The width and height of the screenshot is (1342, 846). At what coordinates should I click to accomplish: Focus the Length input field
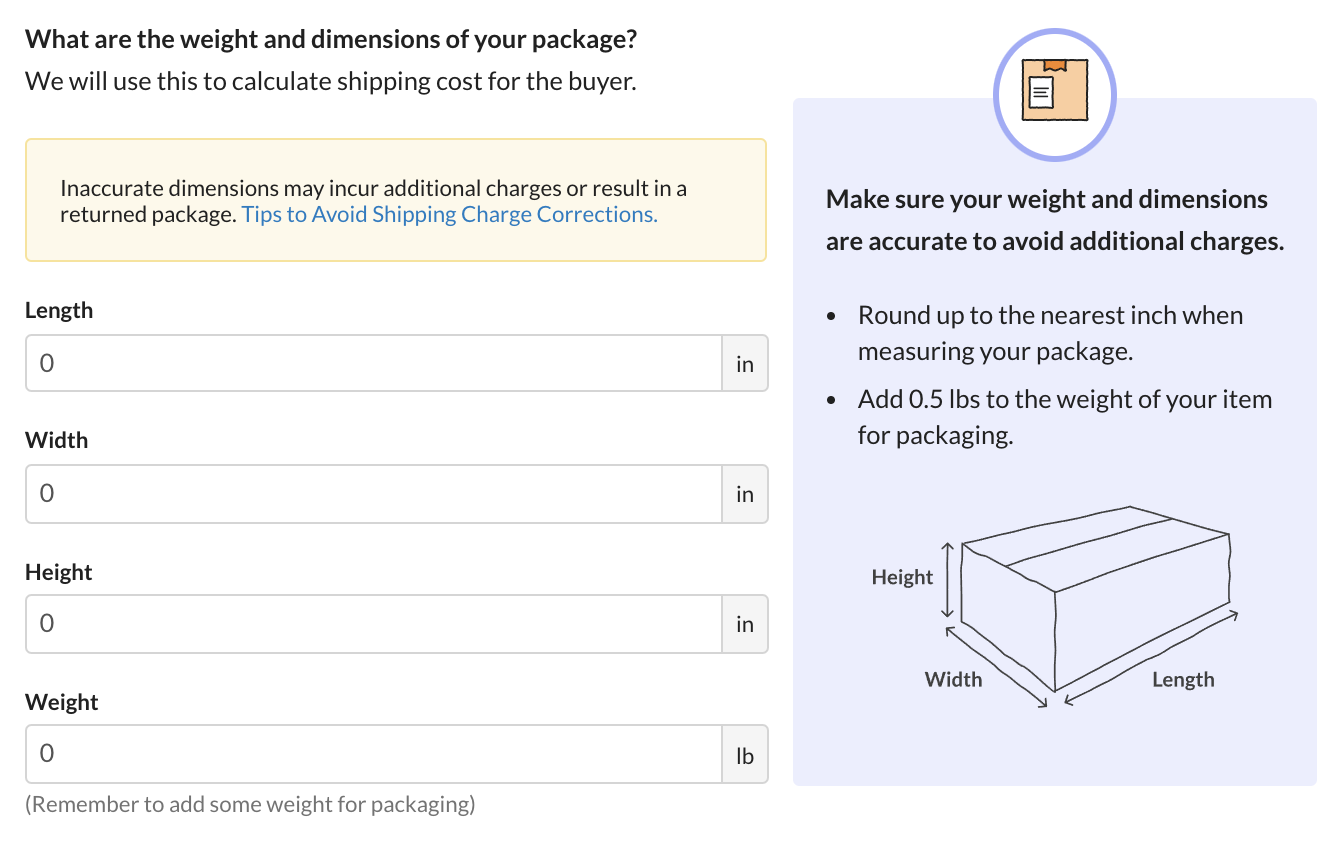[x=373, y=363]
